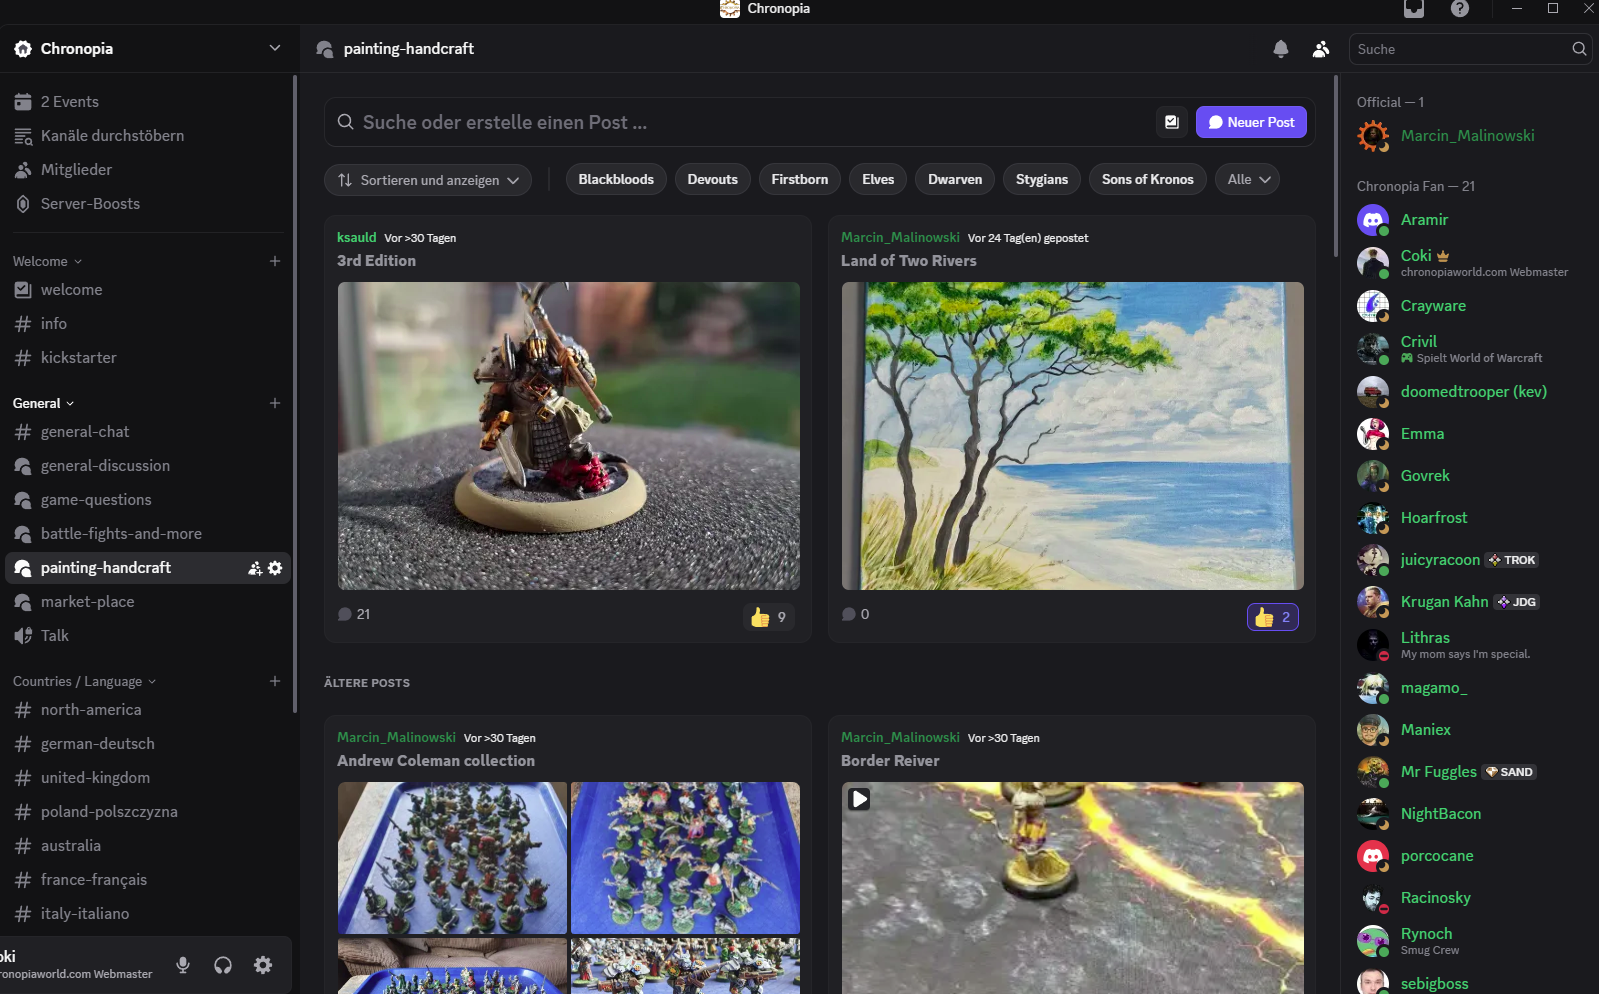Open painting-handcraft channel settings gear
This screenshot has width=1599, height=994.
[x=275, y=568]
